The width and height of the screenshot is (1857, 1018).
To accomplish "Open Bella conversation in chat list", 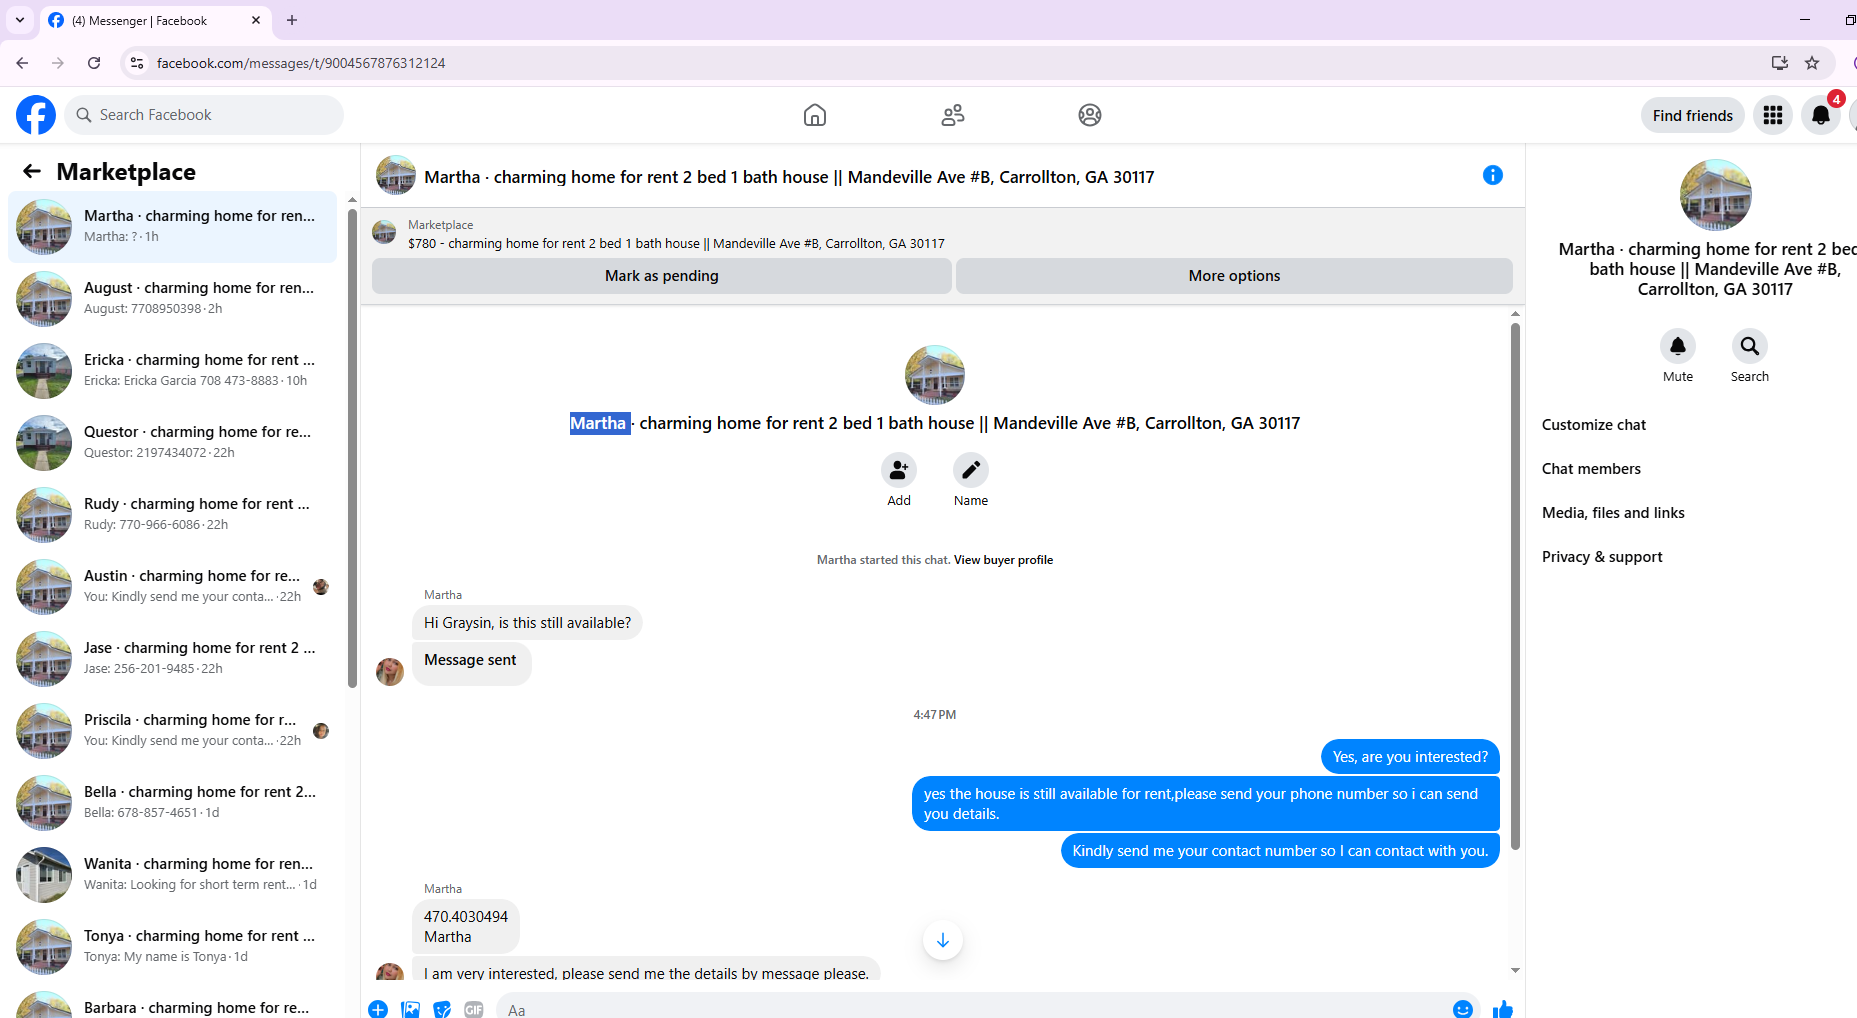I will pyautogui.click(x=173, y=803).
